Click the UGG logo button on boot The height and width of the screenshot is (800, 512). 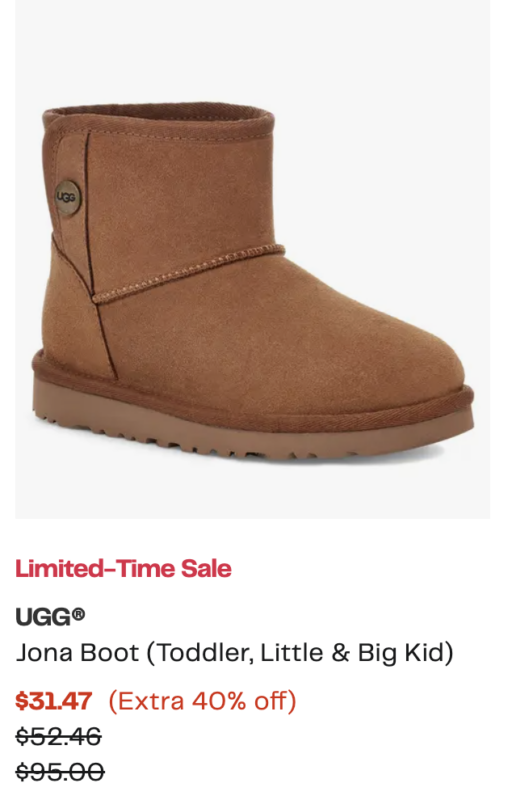tap(68, 197)
